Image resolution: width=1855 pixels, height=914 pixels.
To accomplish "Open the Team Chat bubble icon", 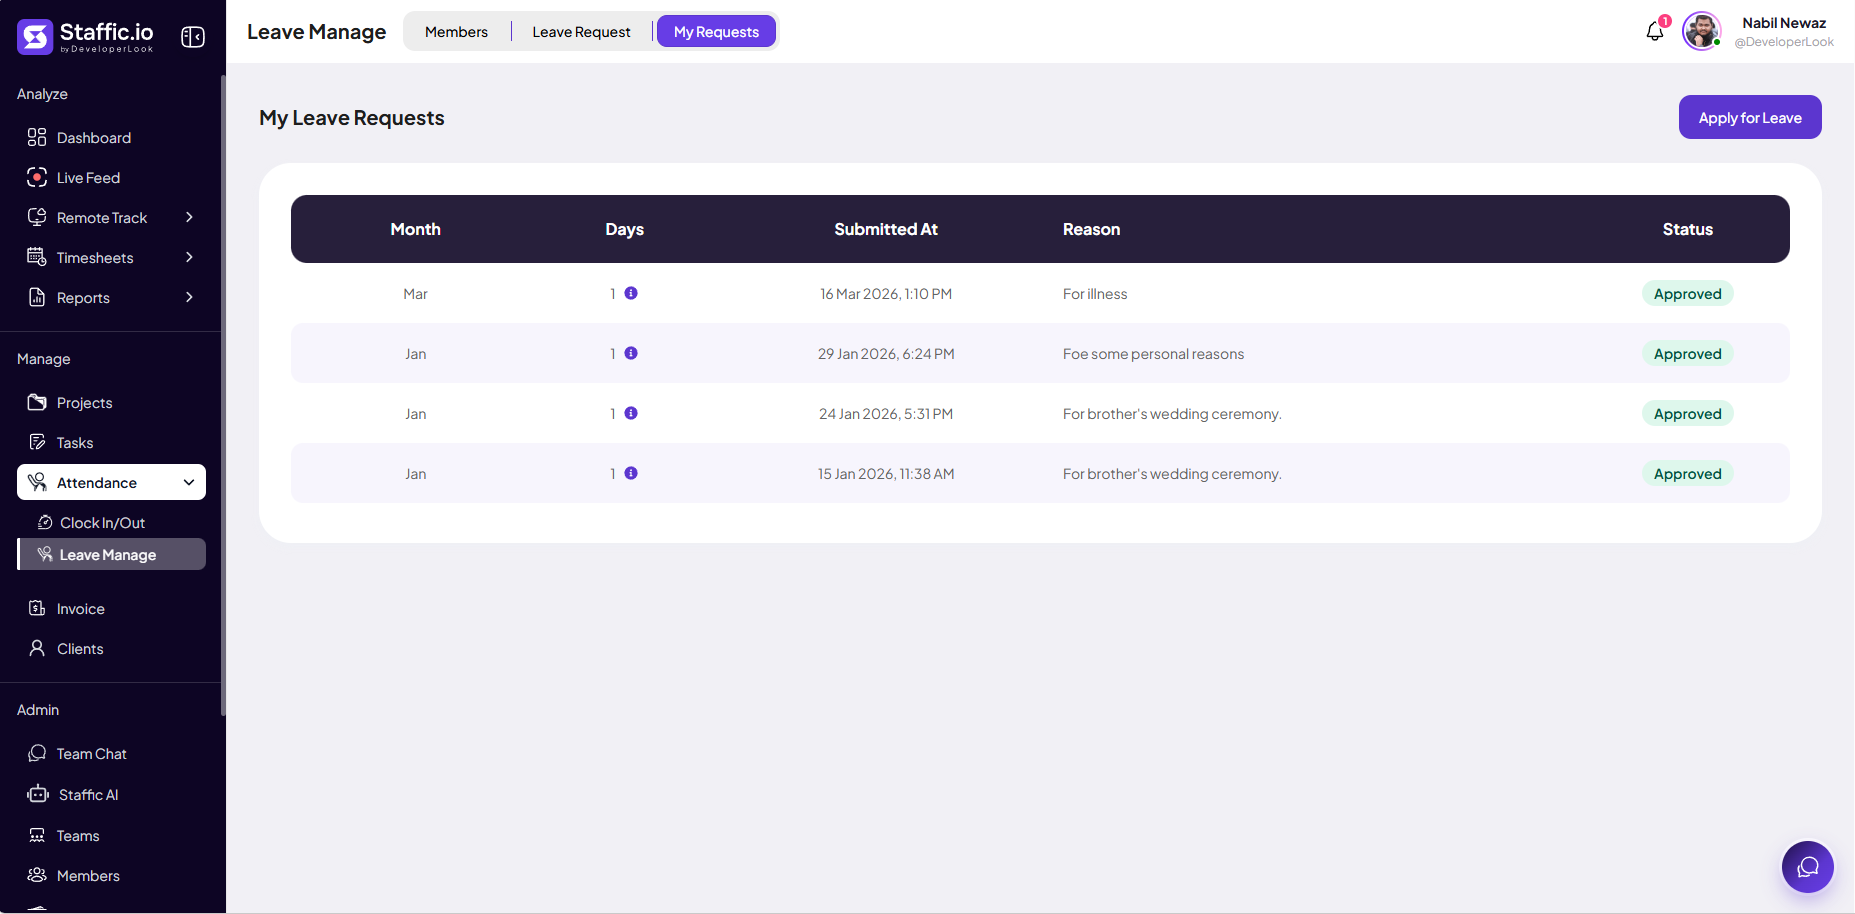I will tap(37, 753).
